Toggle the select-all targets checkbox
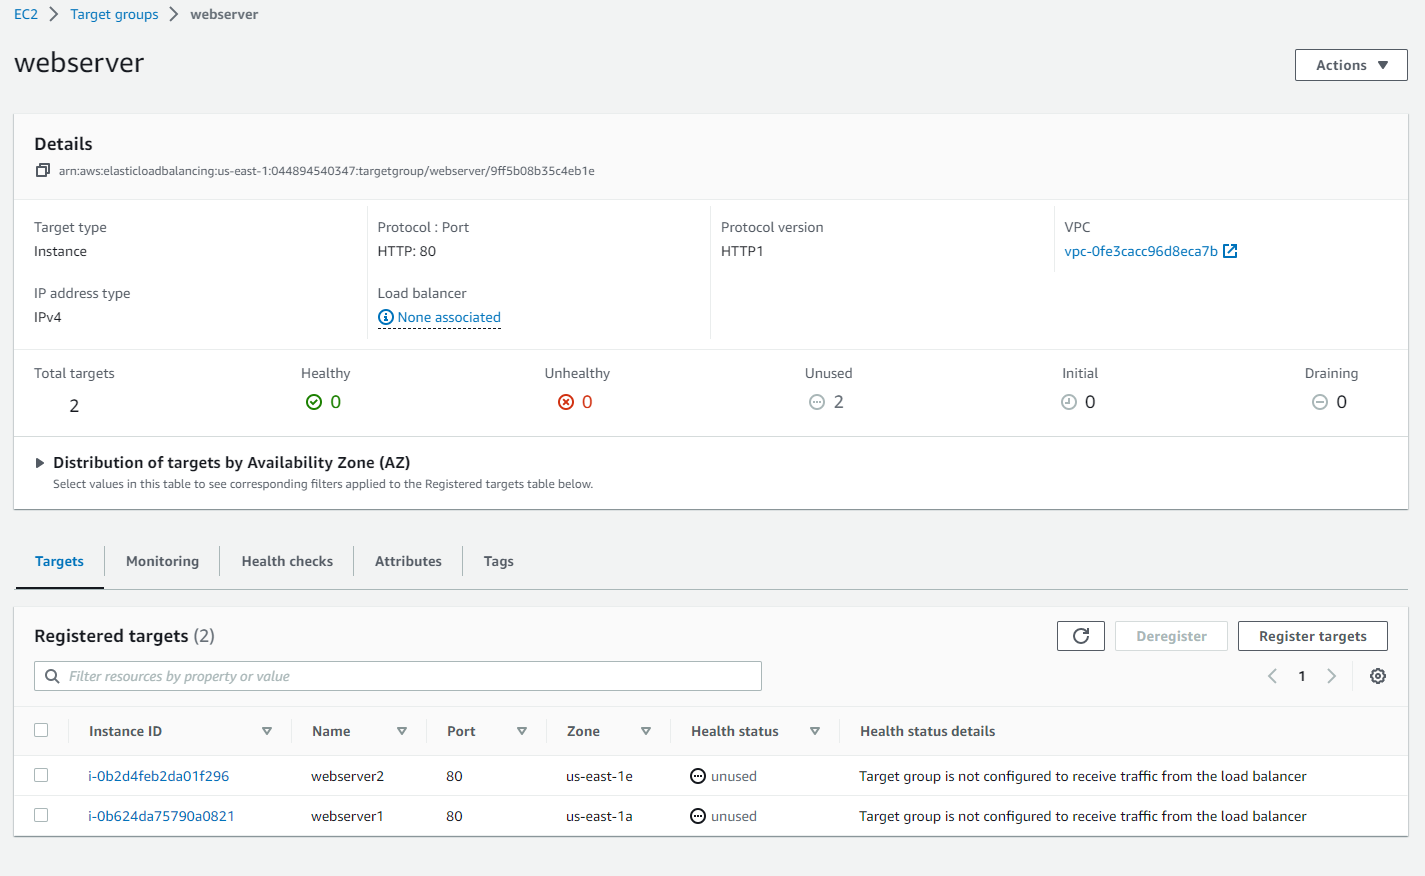Screen dimensions: 1425x876 (x=41, y=730)
